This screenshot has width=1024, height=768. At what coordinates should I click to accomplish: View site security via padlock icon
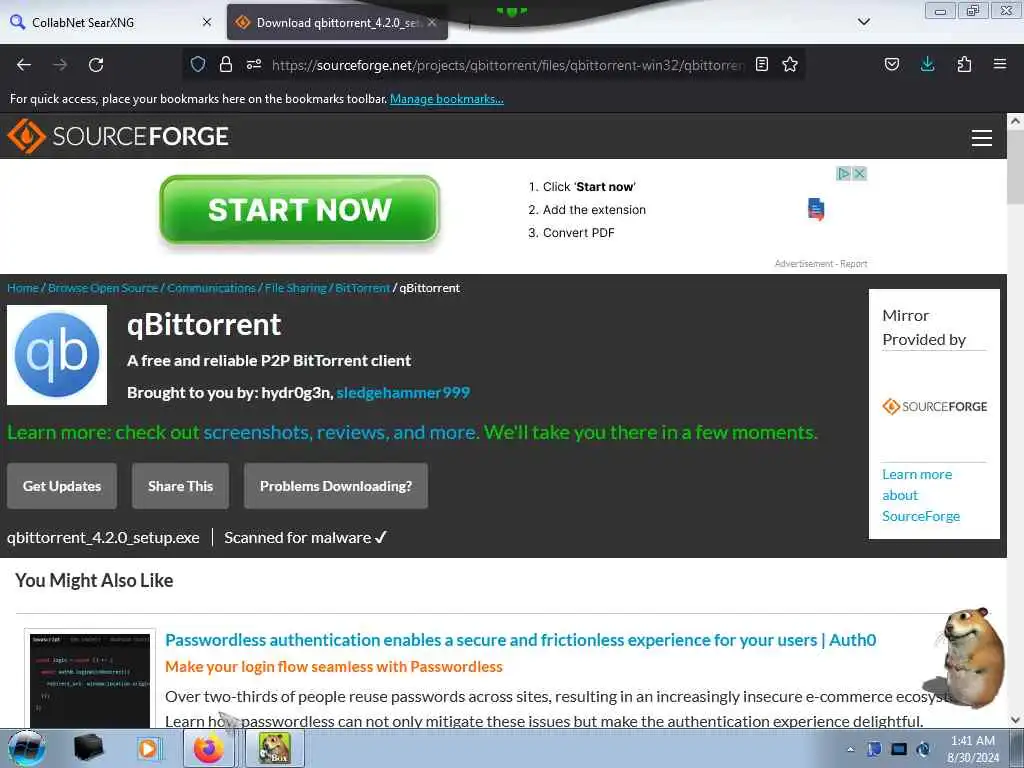tap(225, 64)
